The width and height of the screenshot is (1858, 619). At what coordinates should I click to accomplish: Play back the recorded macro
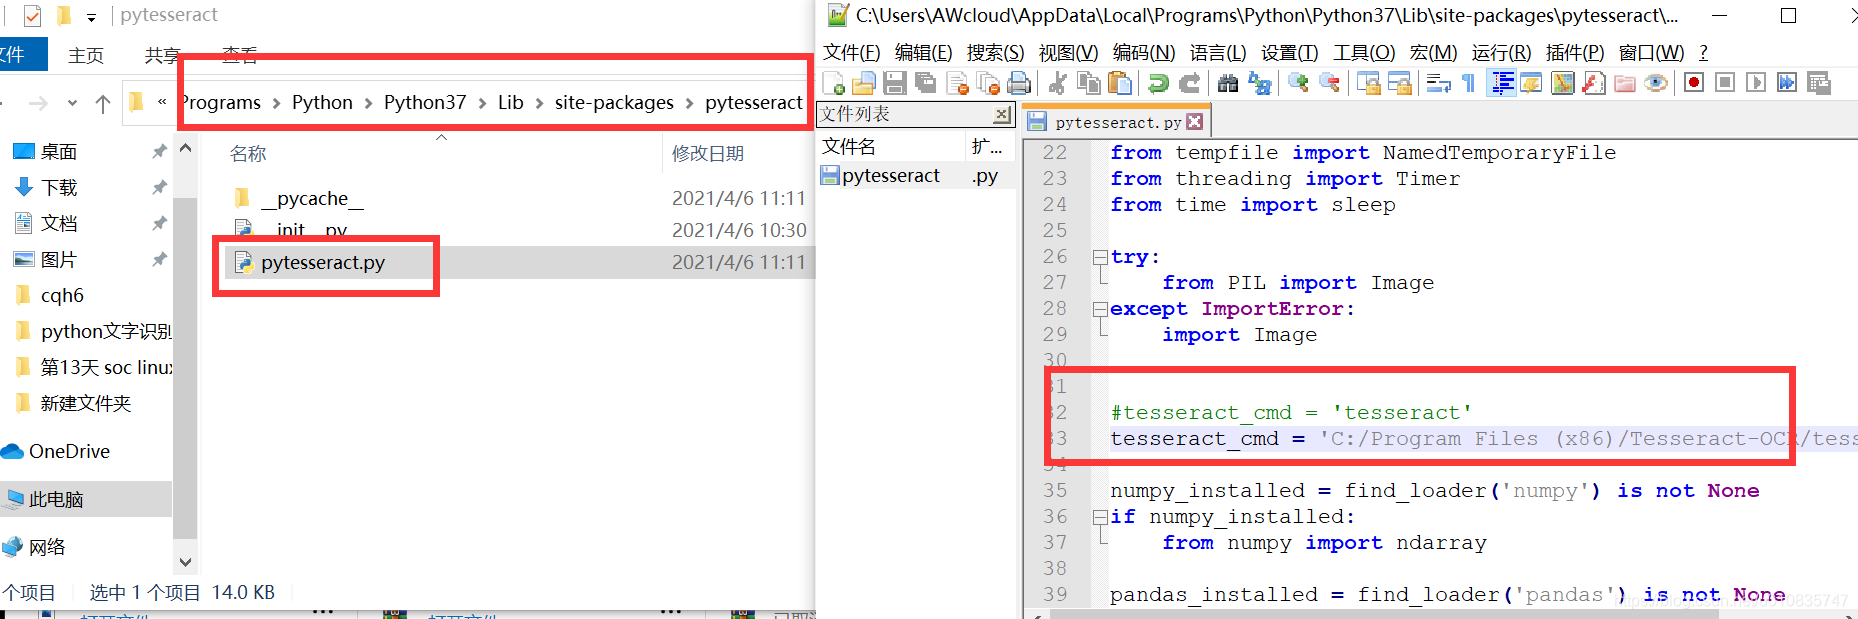1756,83
